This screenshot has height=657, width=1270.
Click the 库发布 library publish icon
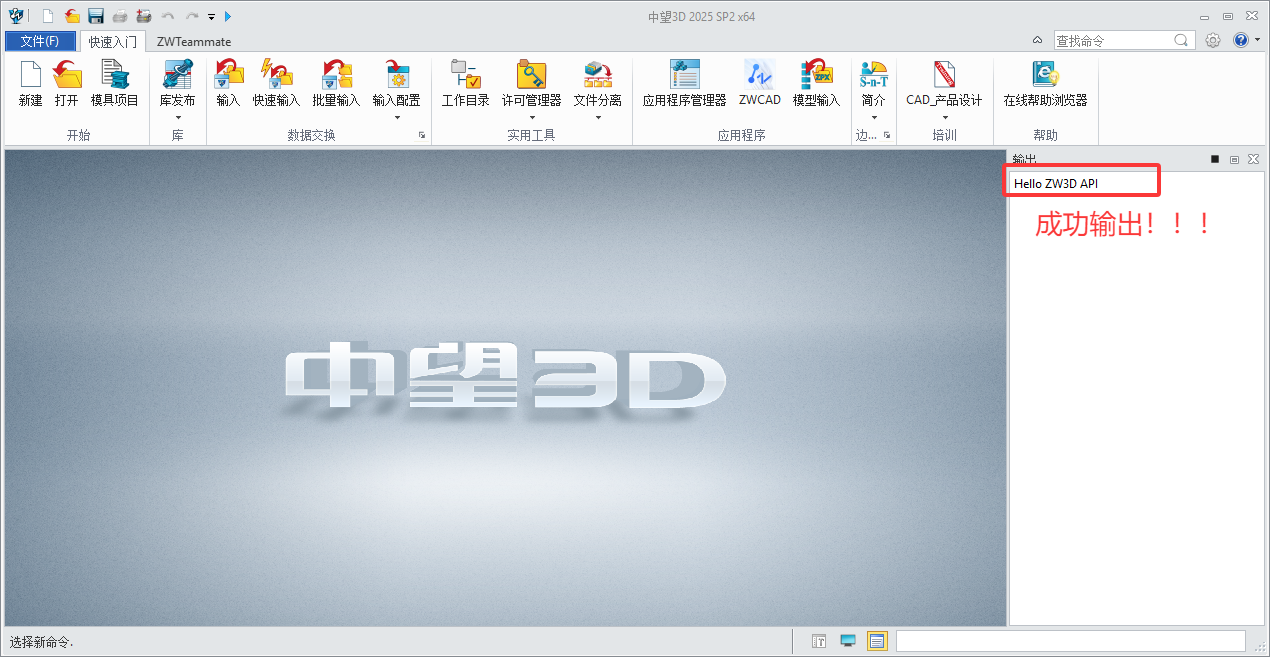[x=178, y=75]
